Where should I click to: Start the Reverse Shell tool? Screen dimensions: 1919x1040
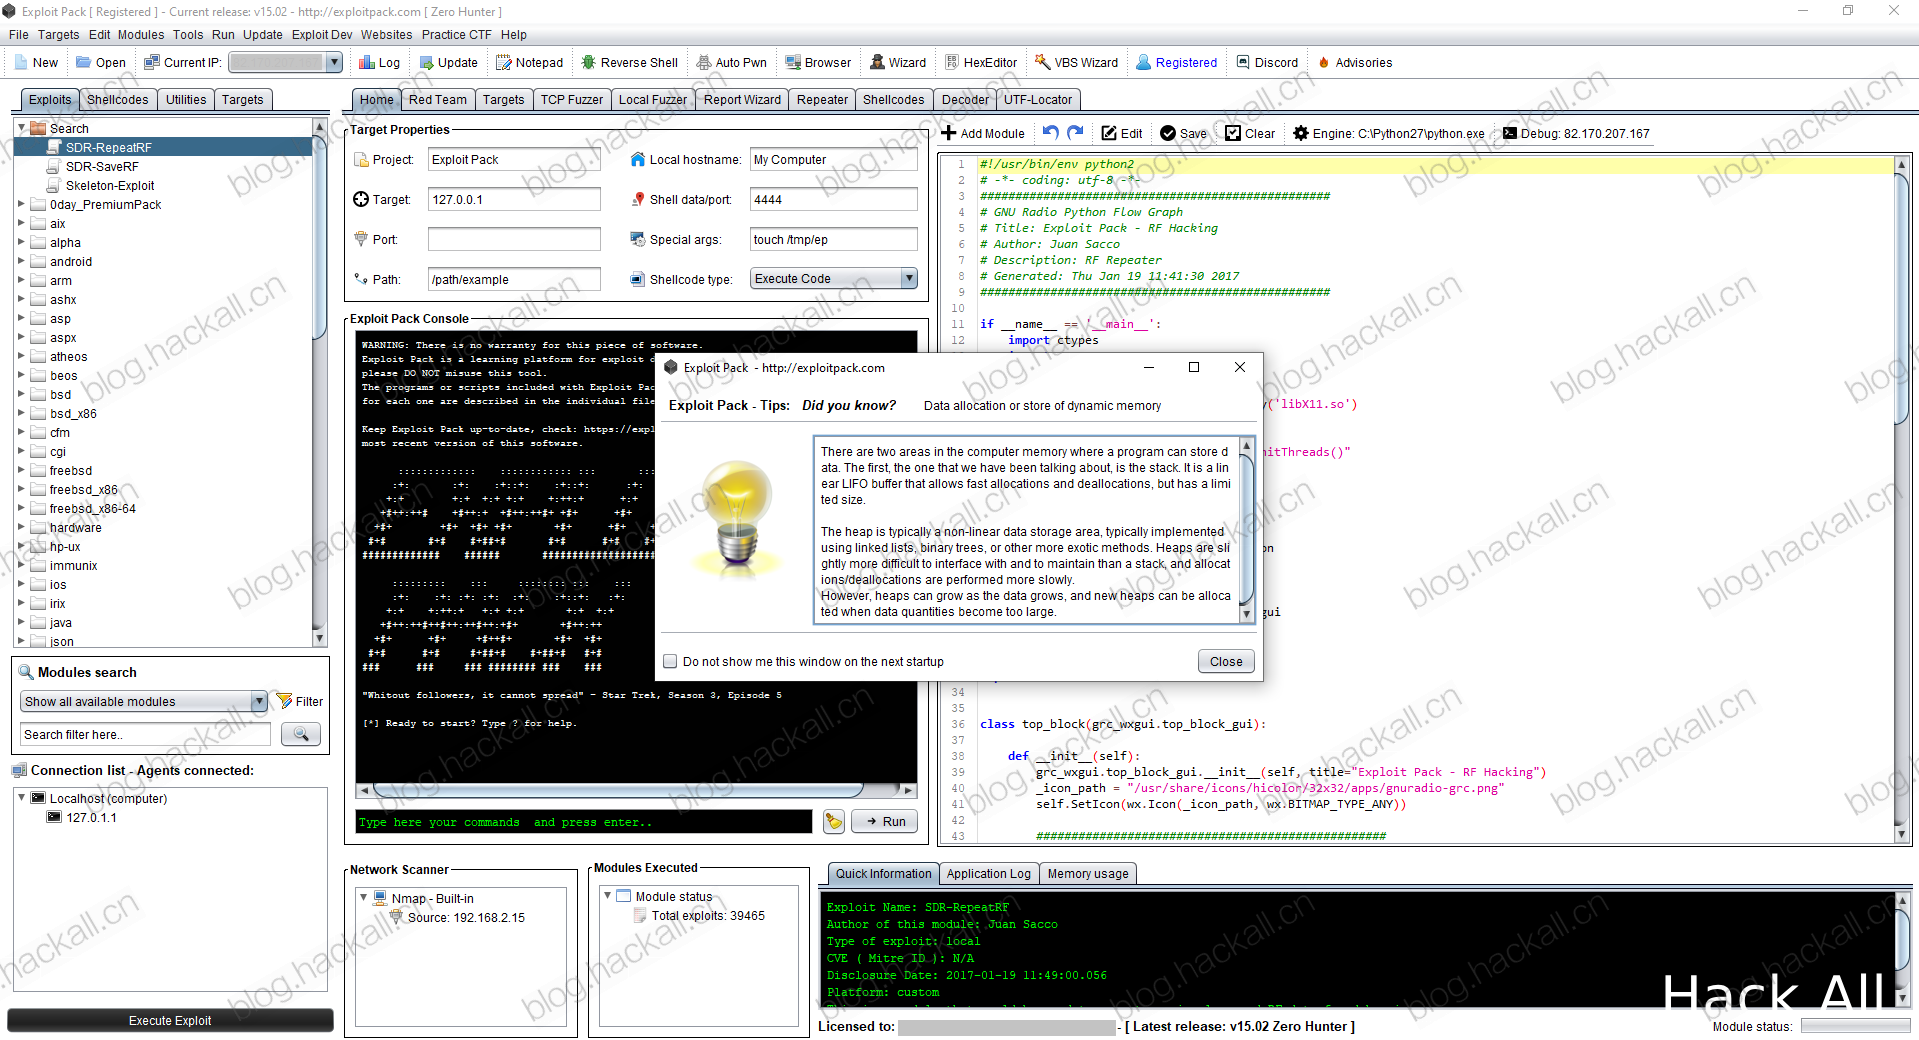tap(629, 62)
